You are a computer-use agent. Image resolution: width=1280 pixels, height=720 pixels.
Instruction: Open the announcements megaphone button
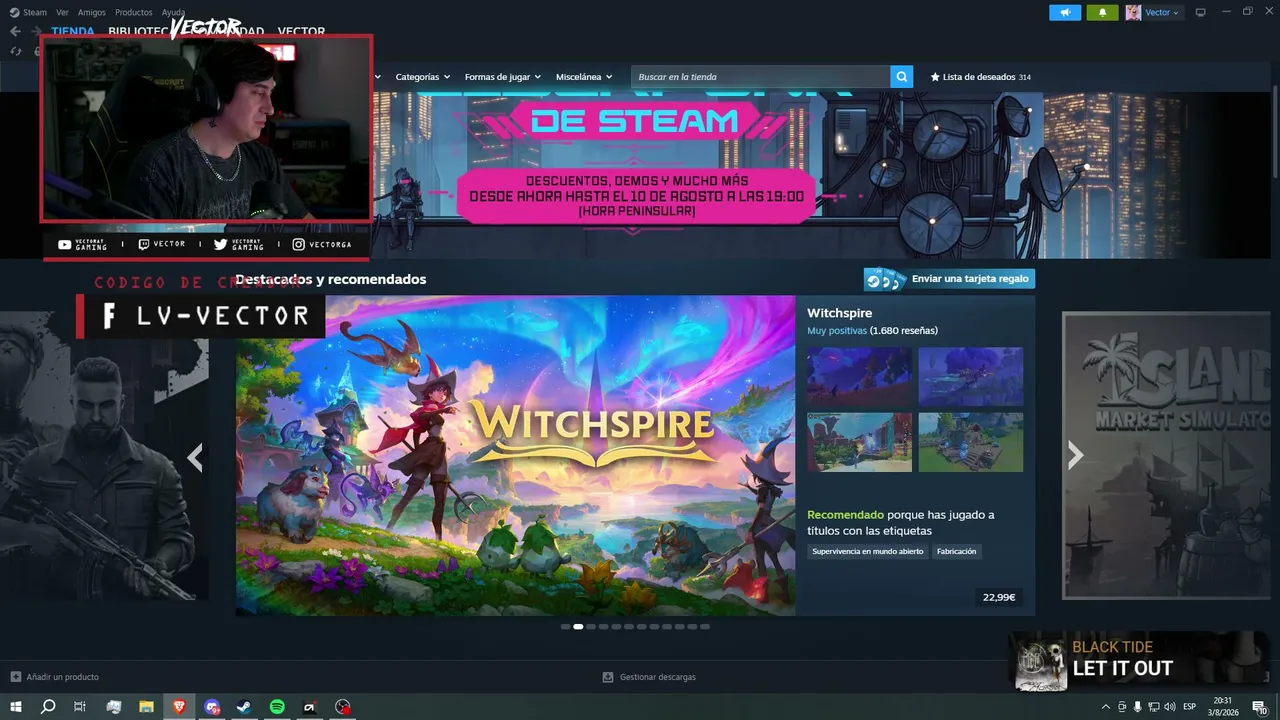point(1065,13)
